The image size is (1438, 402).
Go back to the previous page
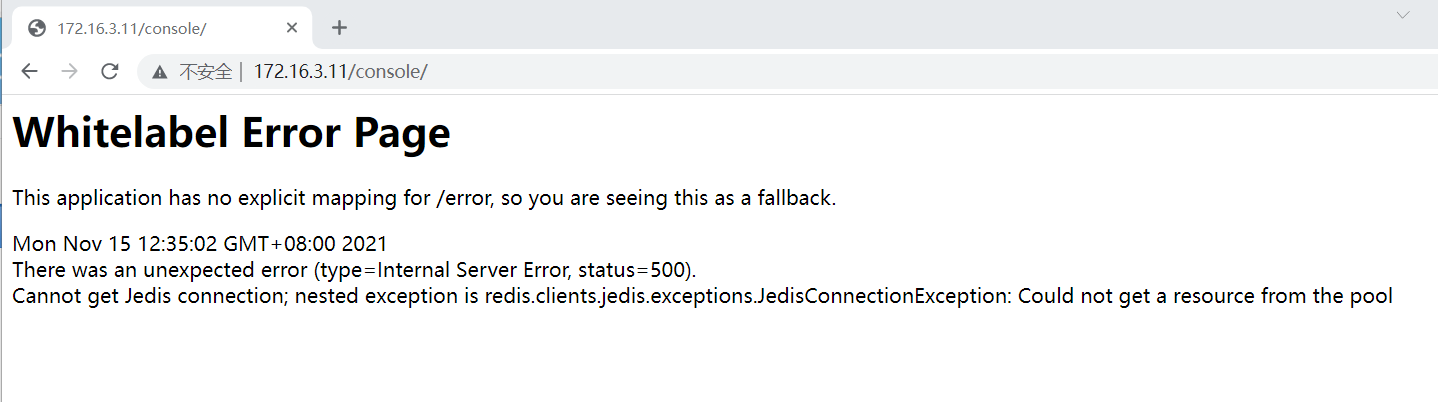29,71
